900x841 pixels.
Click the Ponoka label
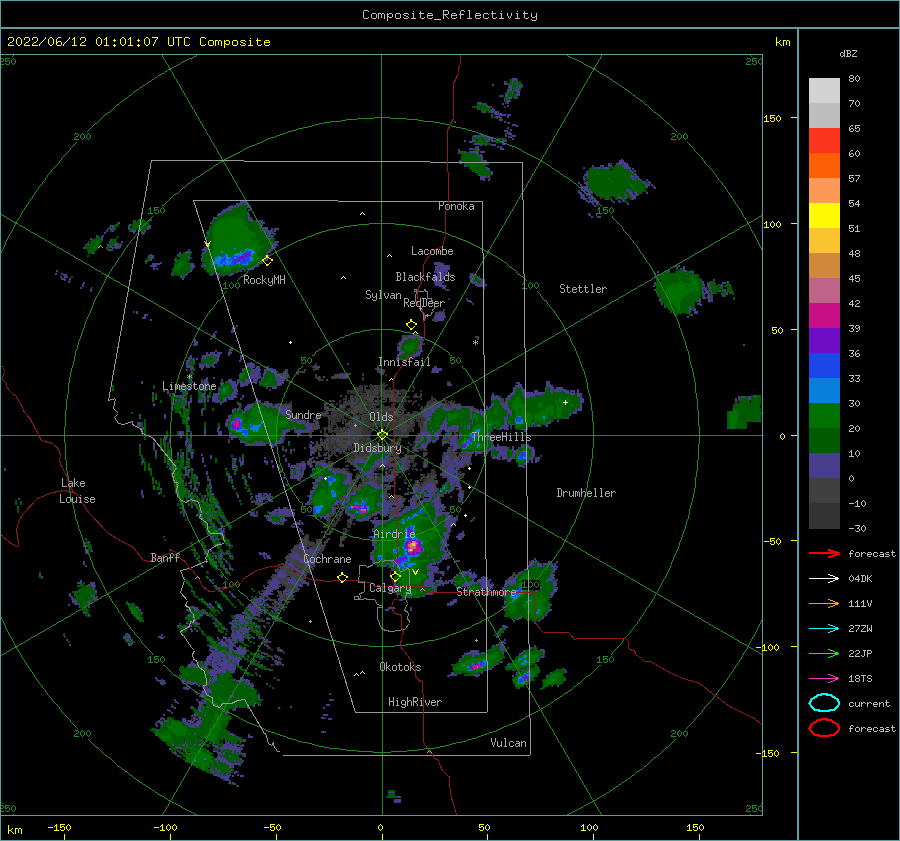[x=456, y=206]
